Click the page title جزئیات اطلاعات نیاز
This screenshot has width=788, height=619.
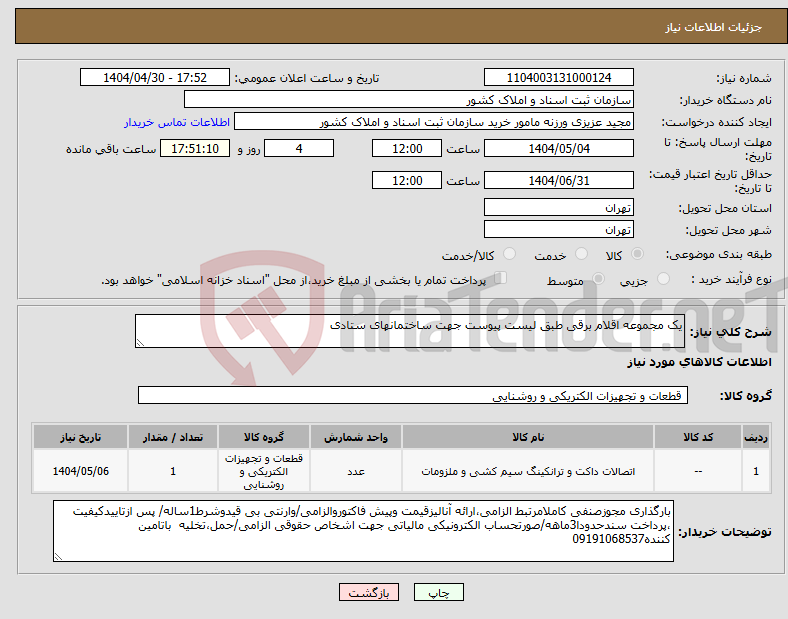click(714, 27)
